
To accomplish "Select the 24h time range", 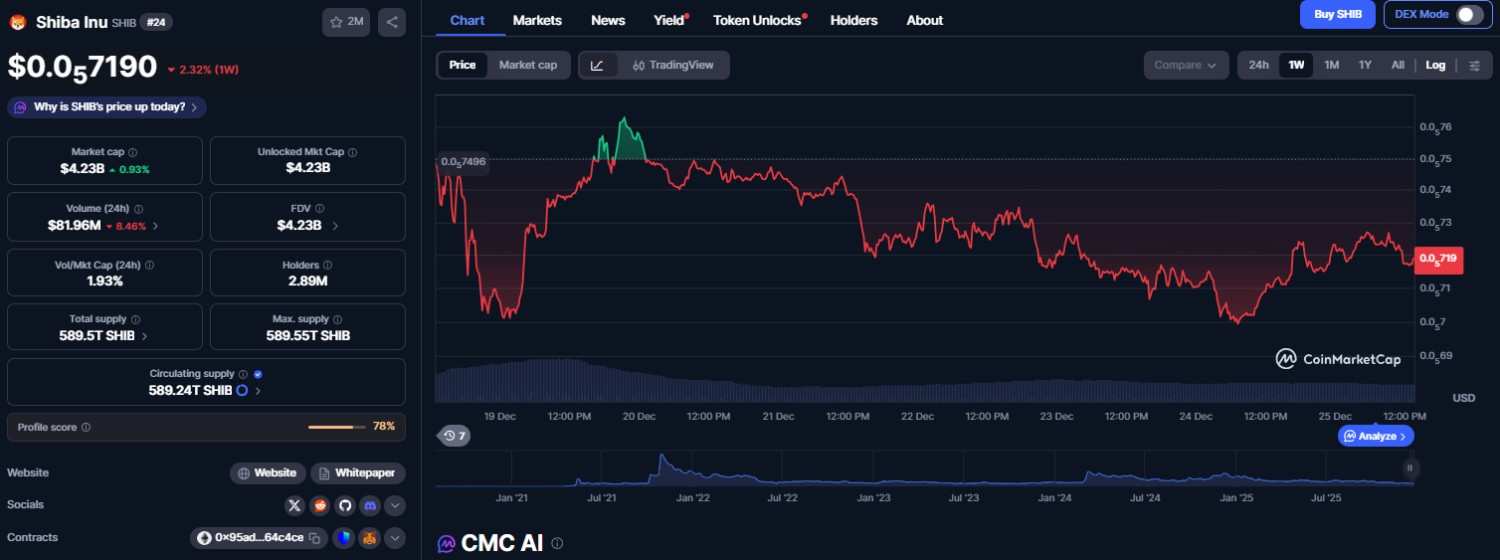I will point(1259,65).
